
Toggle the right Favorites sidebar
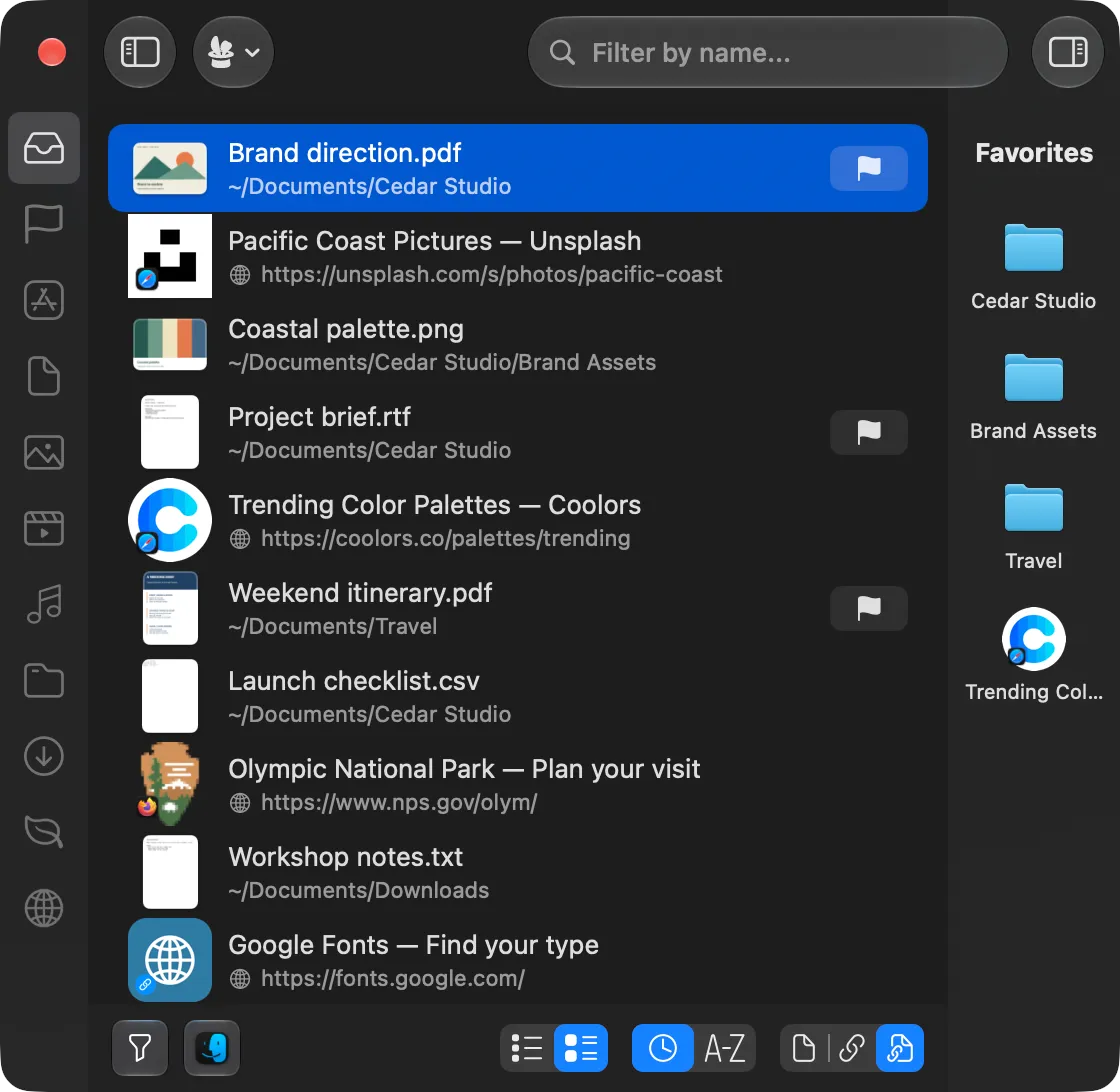(x=1068, y=52)
